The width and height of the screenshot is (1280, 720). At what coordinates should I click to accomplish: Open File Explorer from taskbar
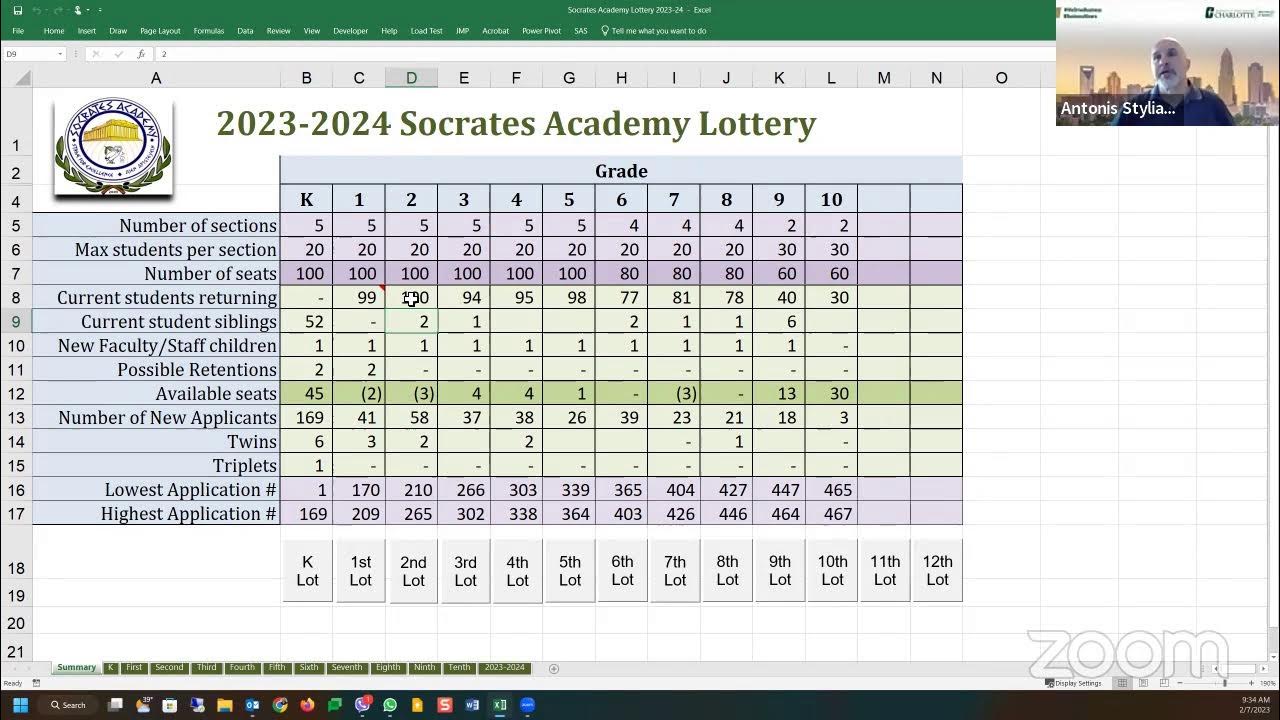[x=224, y=705]
